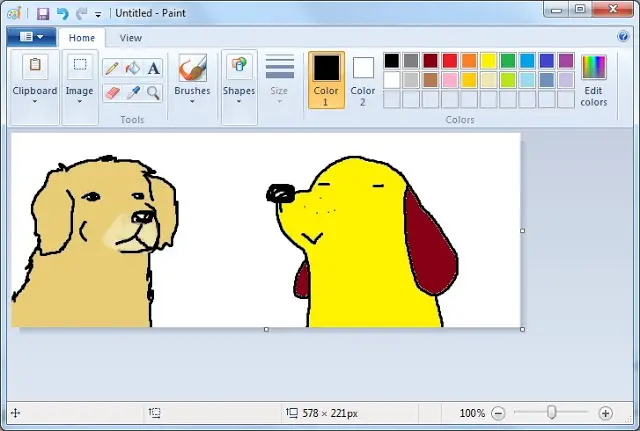
Task: Click the Undo arrow in title bar
Action: [62, 13]
